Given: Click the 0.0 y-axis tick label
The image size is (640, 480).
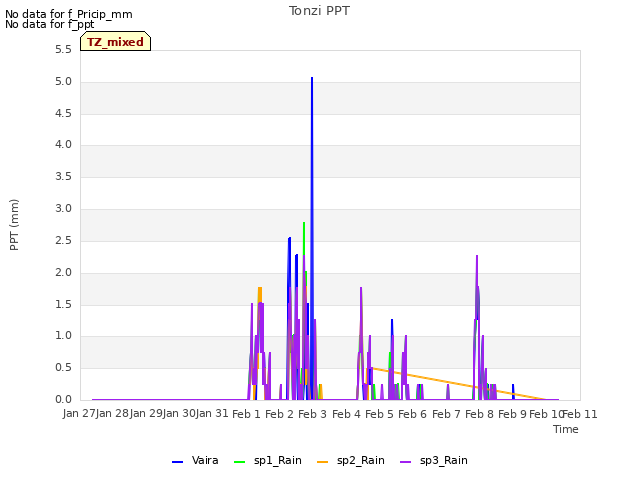Looking at the screenshot, I should pyautogui.click(x=63, y=400).
